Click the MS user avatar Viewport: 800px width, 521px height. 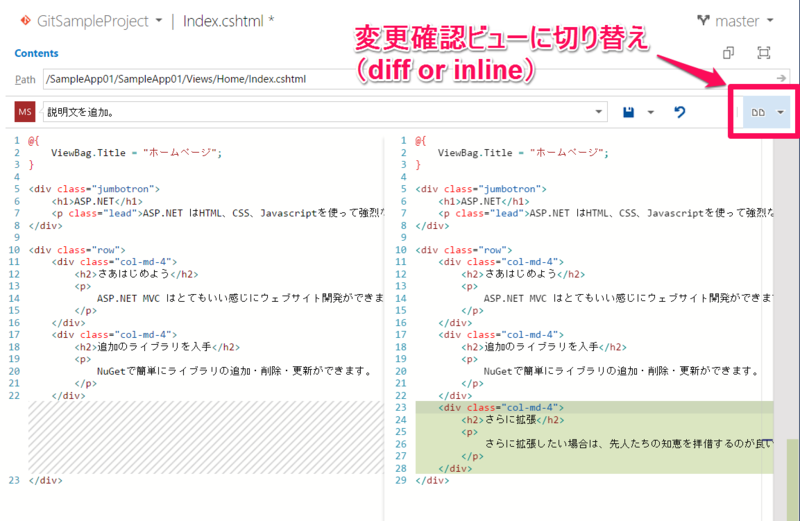24,112
